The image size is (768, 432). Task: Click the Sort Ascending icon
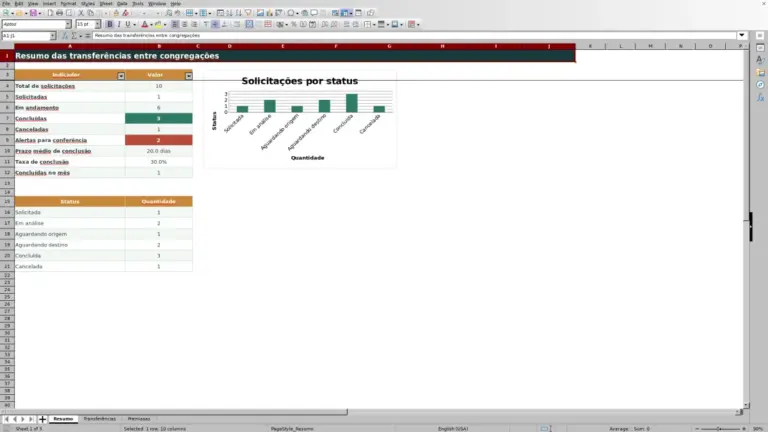pos(229,13)
